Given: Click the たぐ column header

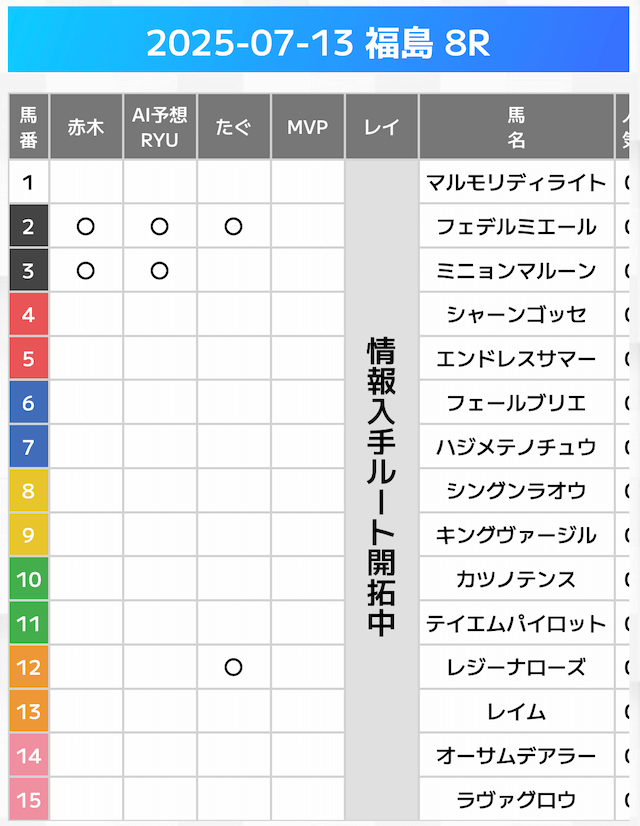Looking at the screenshot, I should tap(233, 127).
